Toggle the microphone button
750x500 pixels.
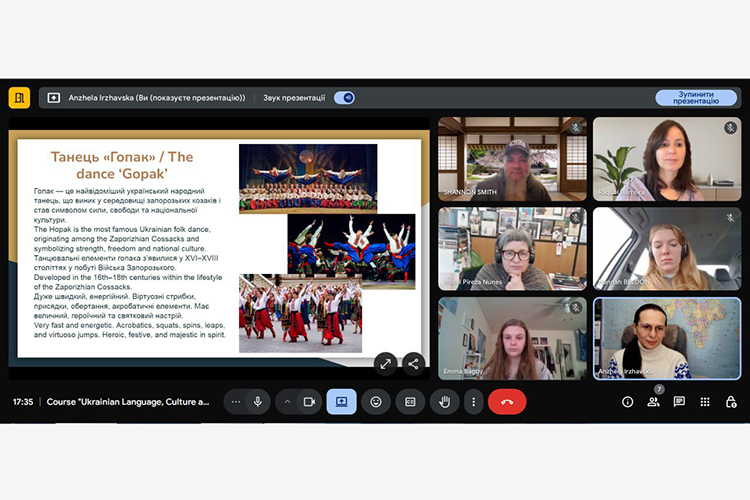[258, 401]
